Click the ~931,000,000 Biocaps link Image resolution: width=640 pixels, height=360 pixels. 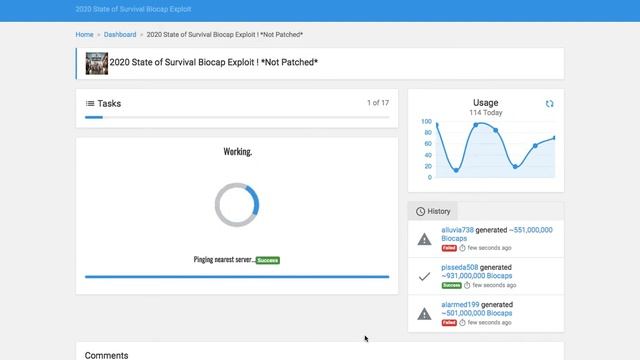point(476,276)
